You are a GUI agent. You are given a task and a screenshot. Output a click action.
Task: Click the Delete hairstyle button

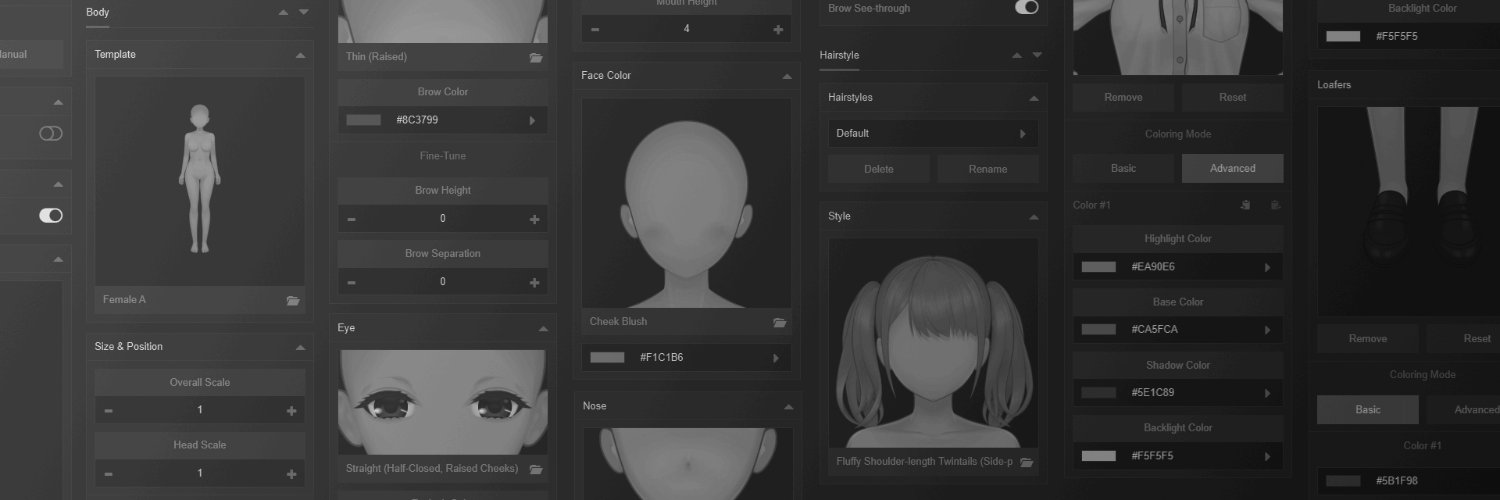878,169
